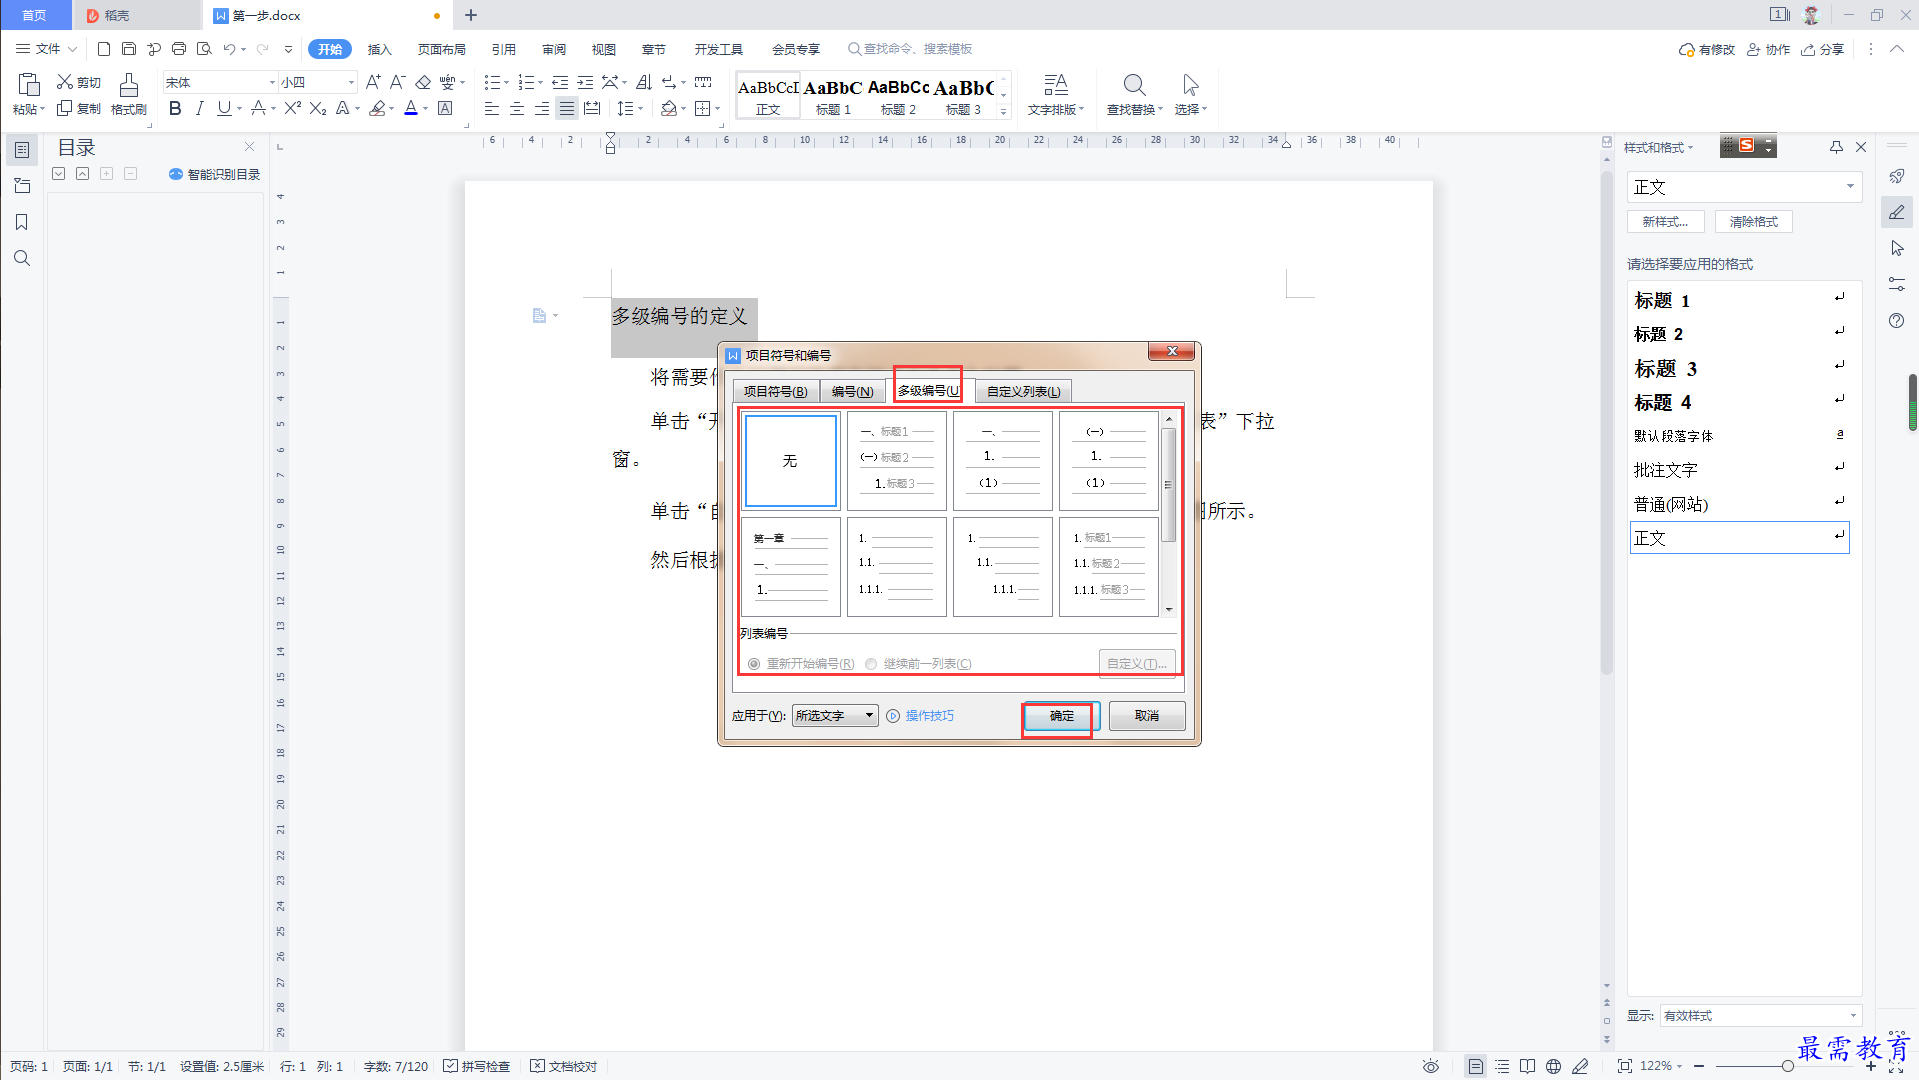Click the clear formatting eraser icon
1919x1080 pixels.
coord(423,82)
